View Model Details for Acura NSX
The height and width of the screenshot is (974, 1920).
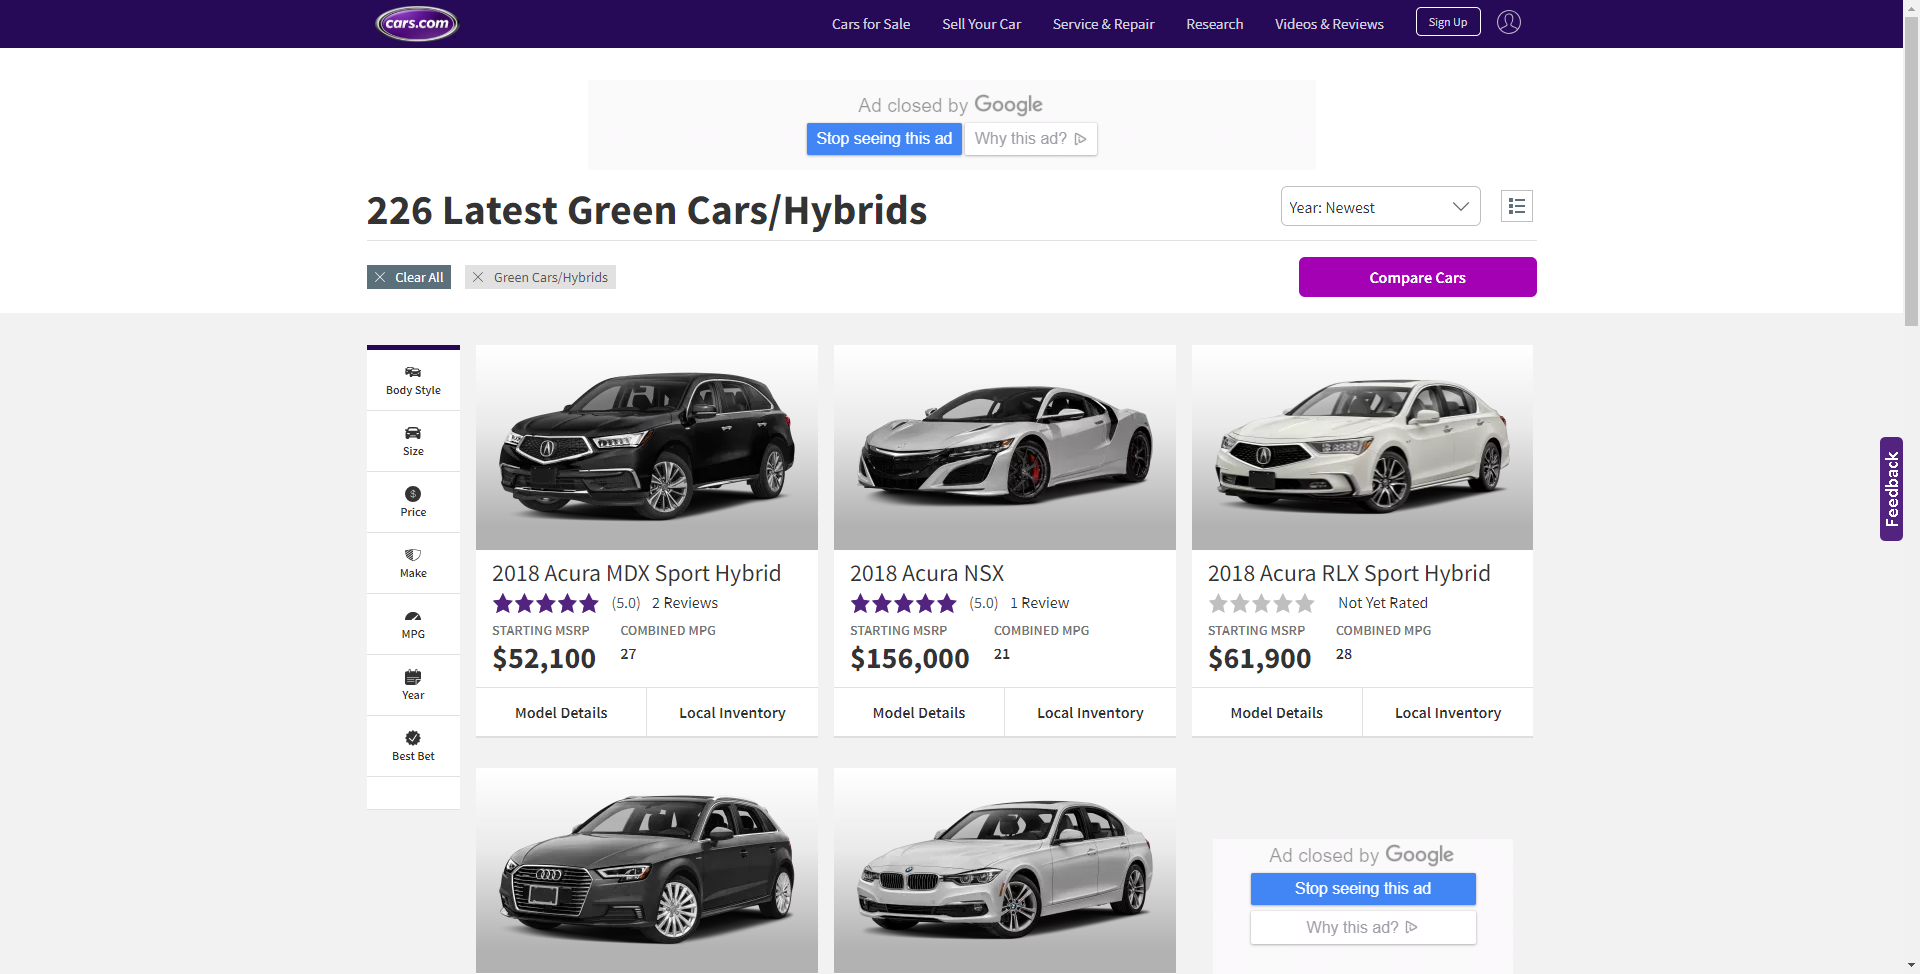pyautogui.click(x=918, y=713)
